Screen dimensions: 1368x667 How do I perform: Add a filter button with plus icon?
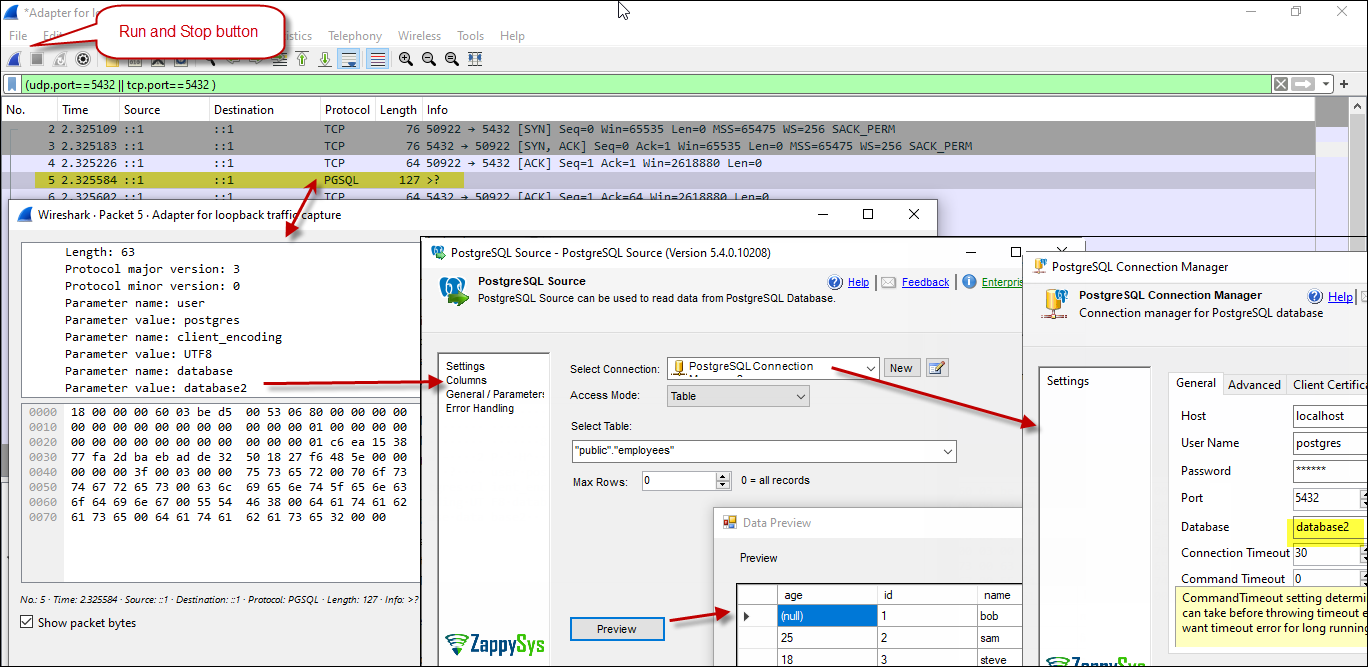click(x=1344, y=84)
